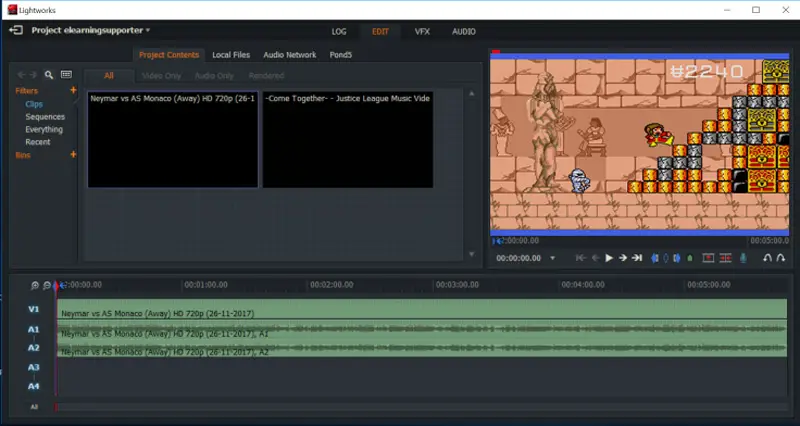Open the Project elearningsupporter dropdown
Screen dimensions: 800x426
[x=91, y=30]
